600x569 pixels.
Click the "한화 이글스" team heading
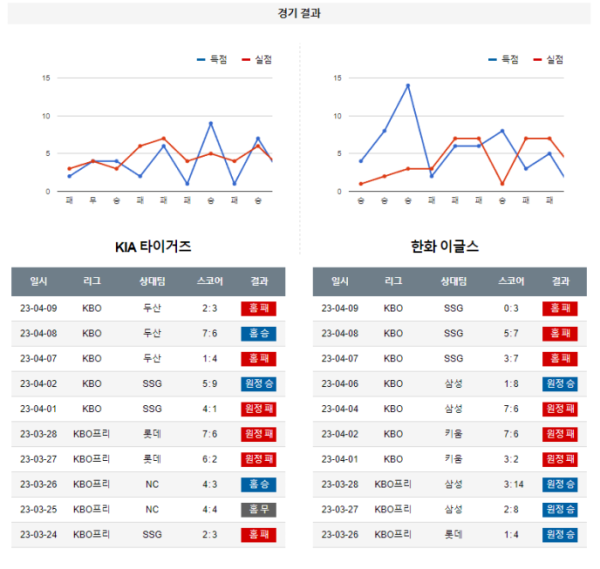[x=445, y=246]
